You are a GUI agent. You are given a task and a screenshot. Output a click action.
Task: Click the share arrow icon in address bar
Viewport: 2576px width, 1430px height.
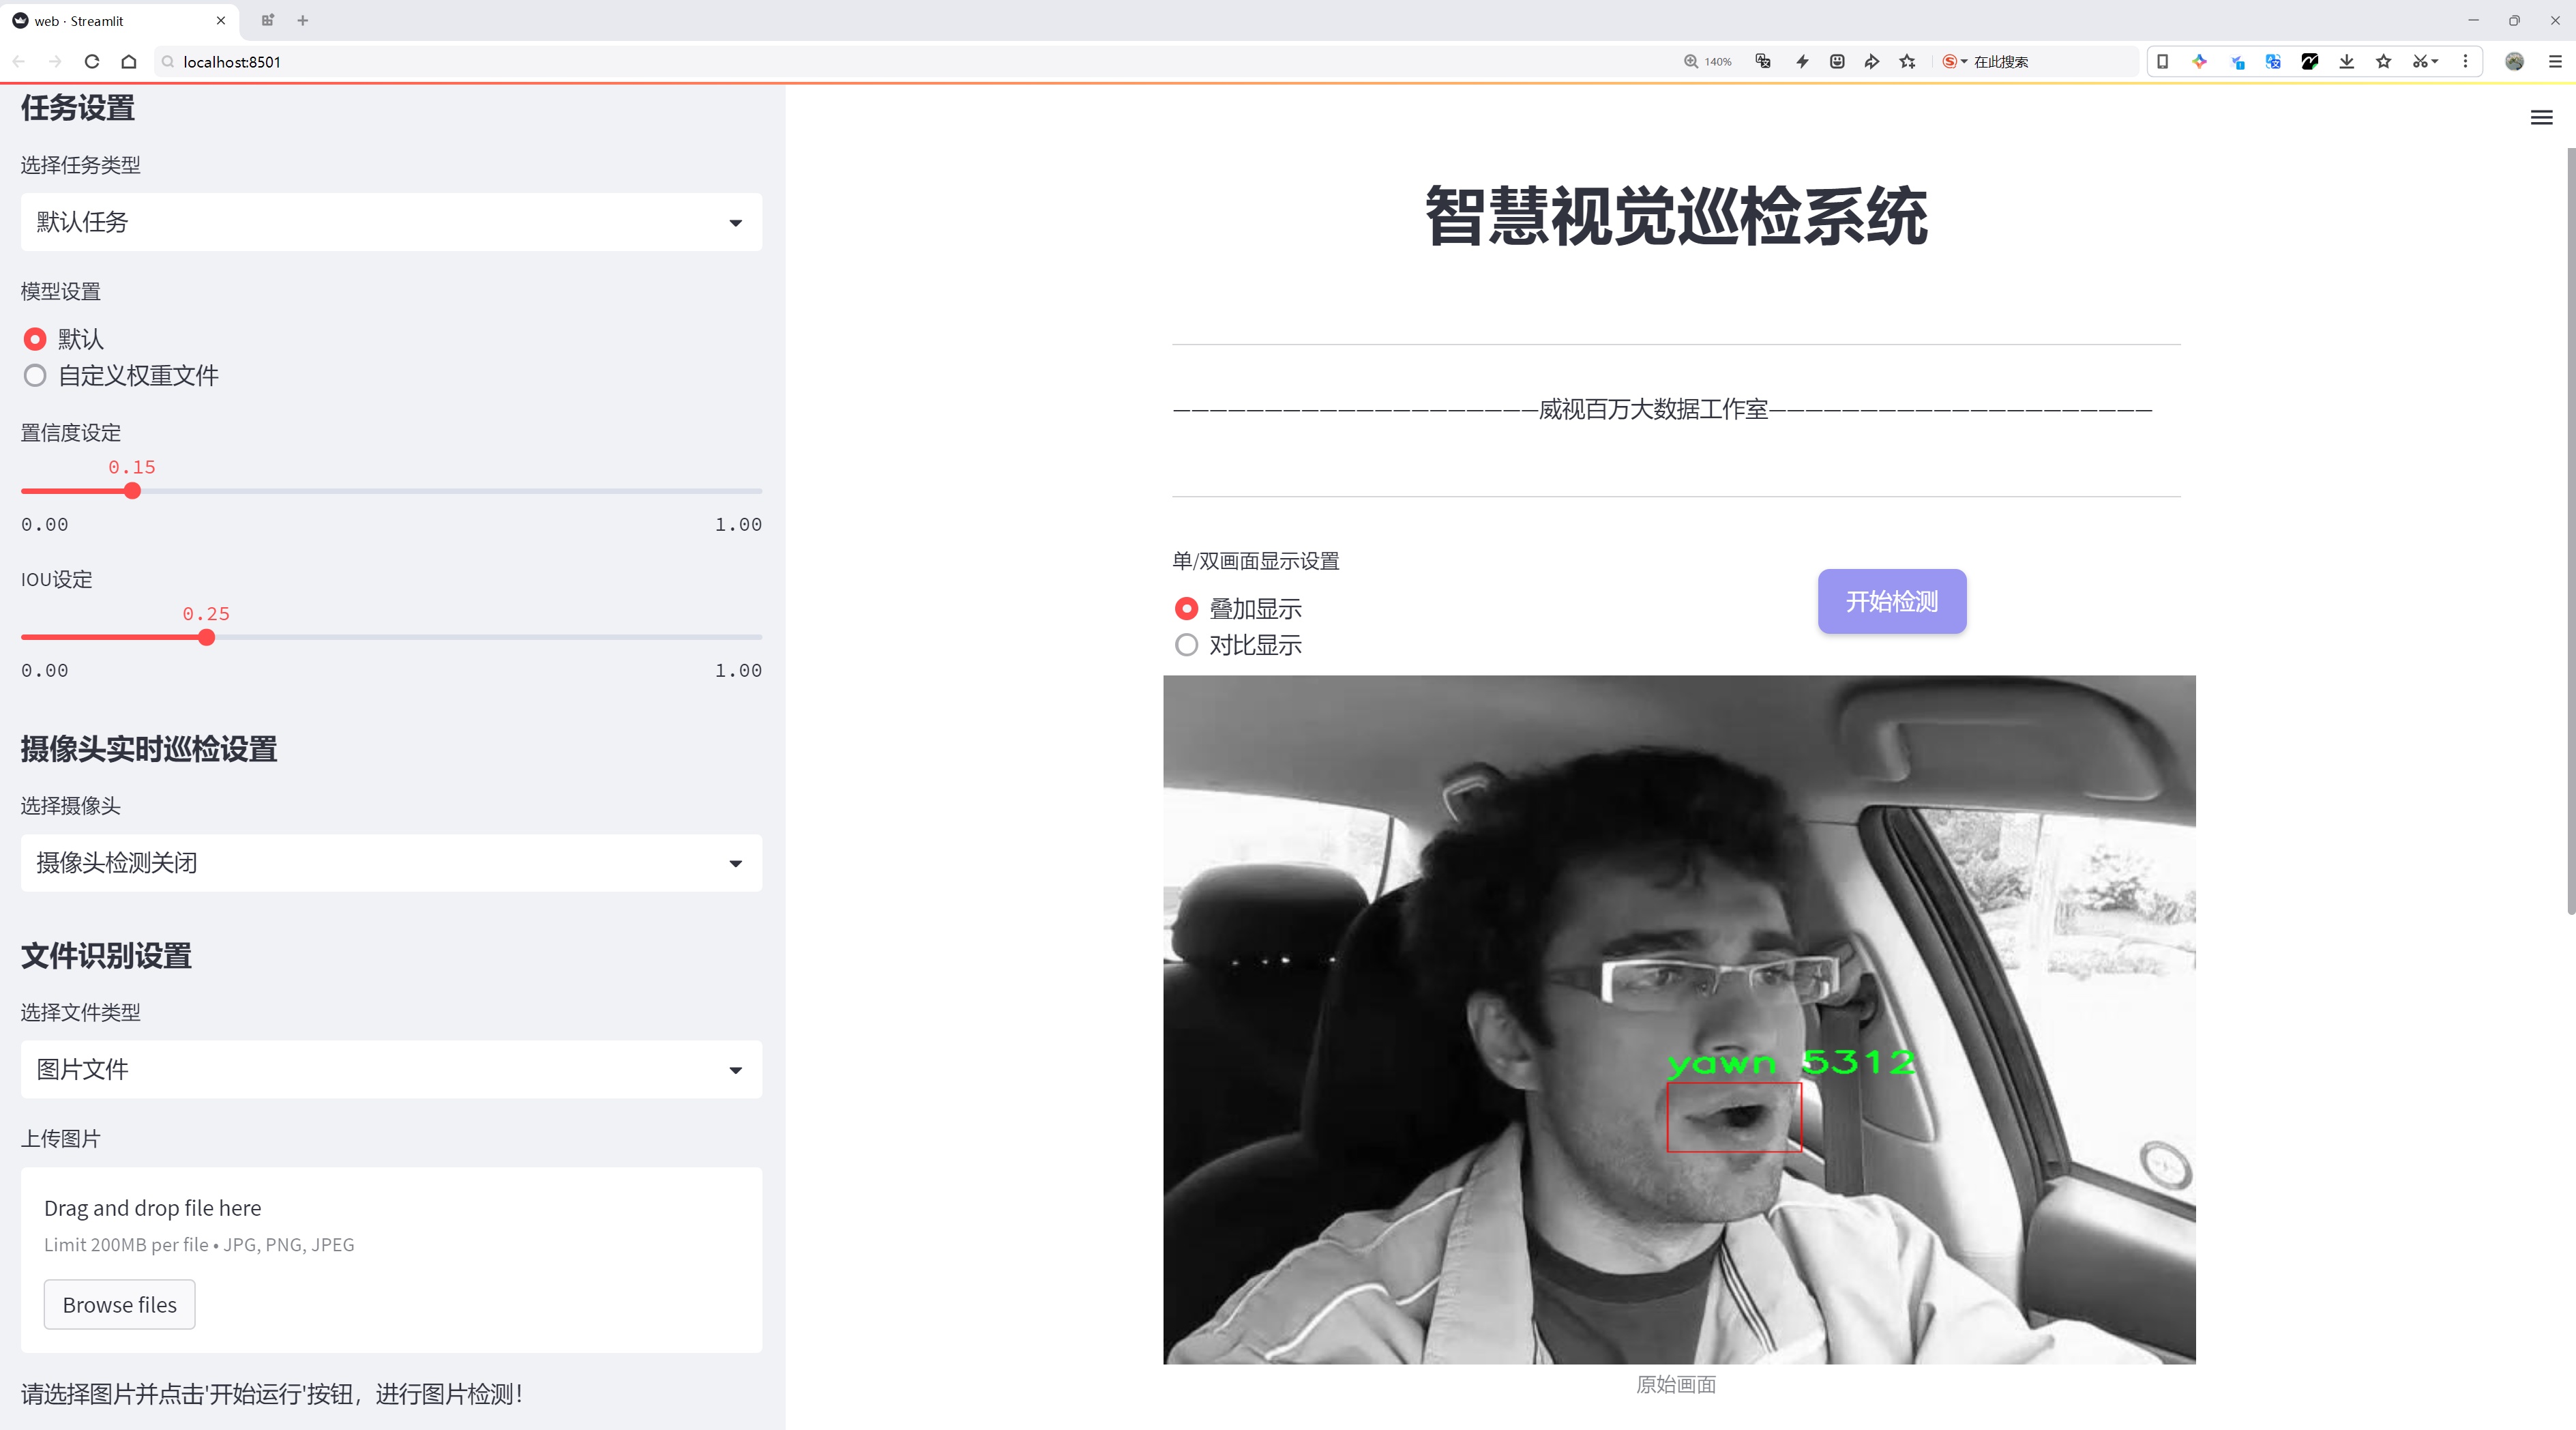pyautogui.click(x=1872, y=61)
